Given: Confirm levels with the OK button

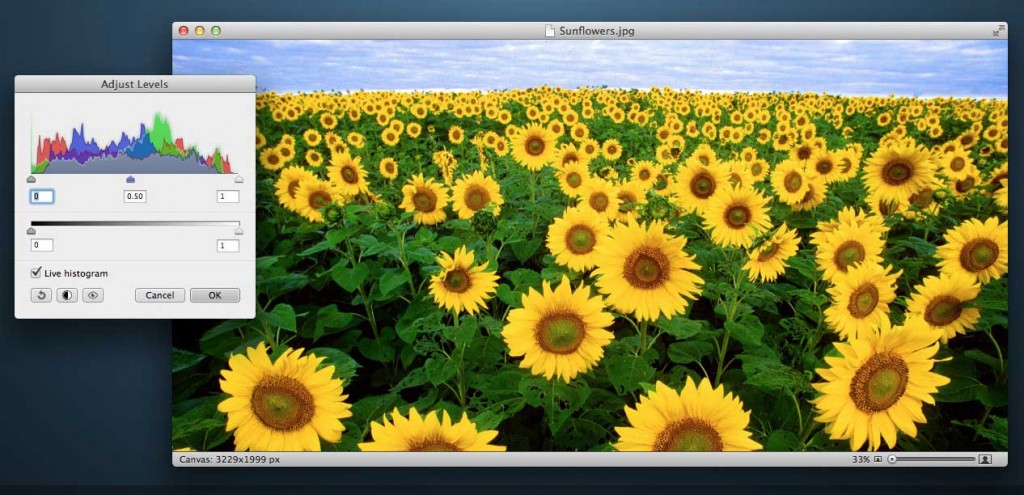Looking at the screenshot, I should [x=215, y=295].
